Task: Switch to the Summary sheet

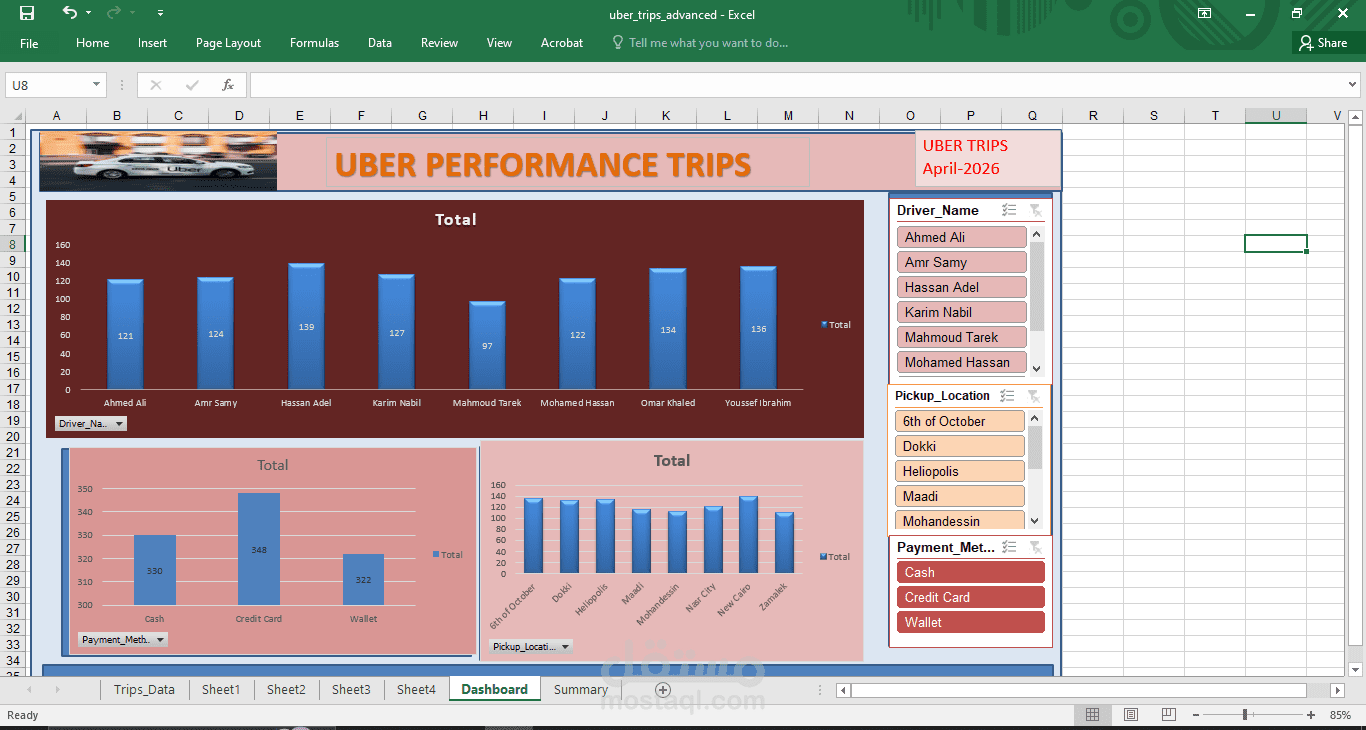Action: pos(581,689)
